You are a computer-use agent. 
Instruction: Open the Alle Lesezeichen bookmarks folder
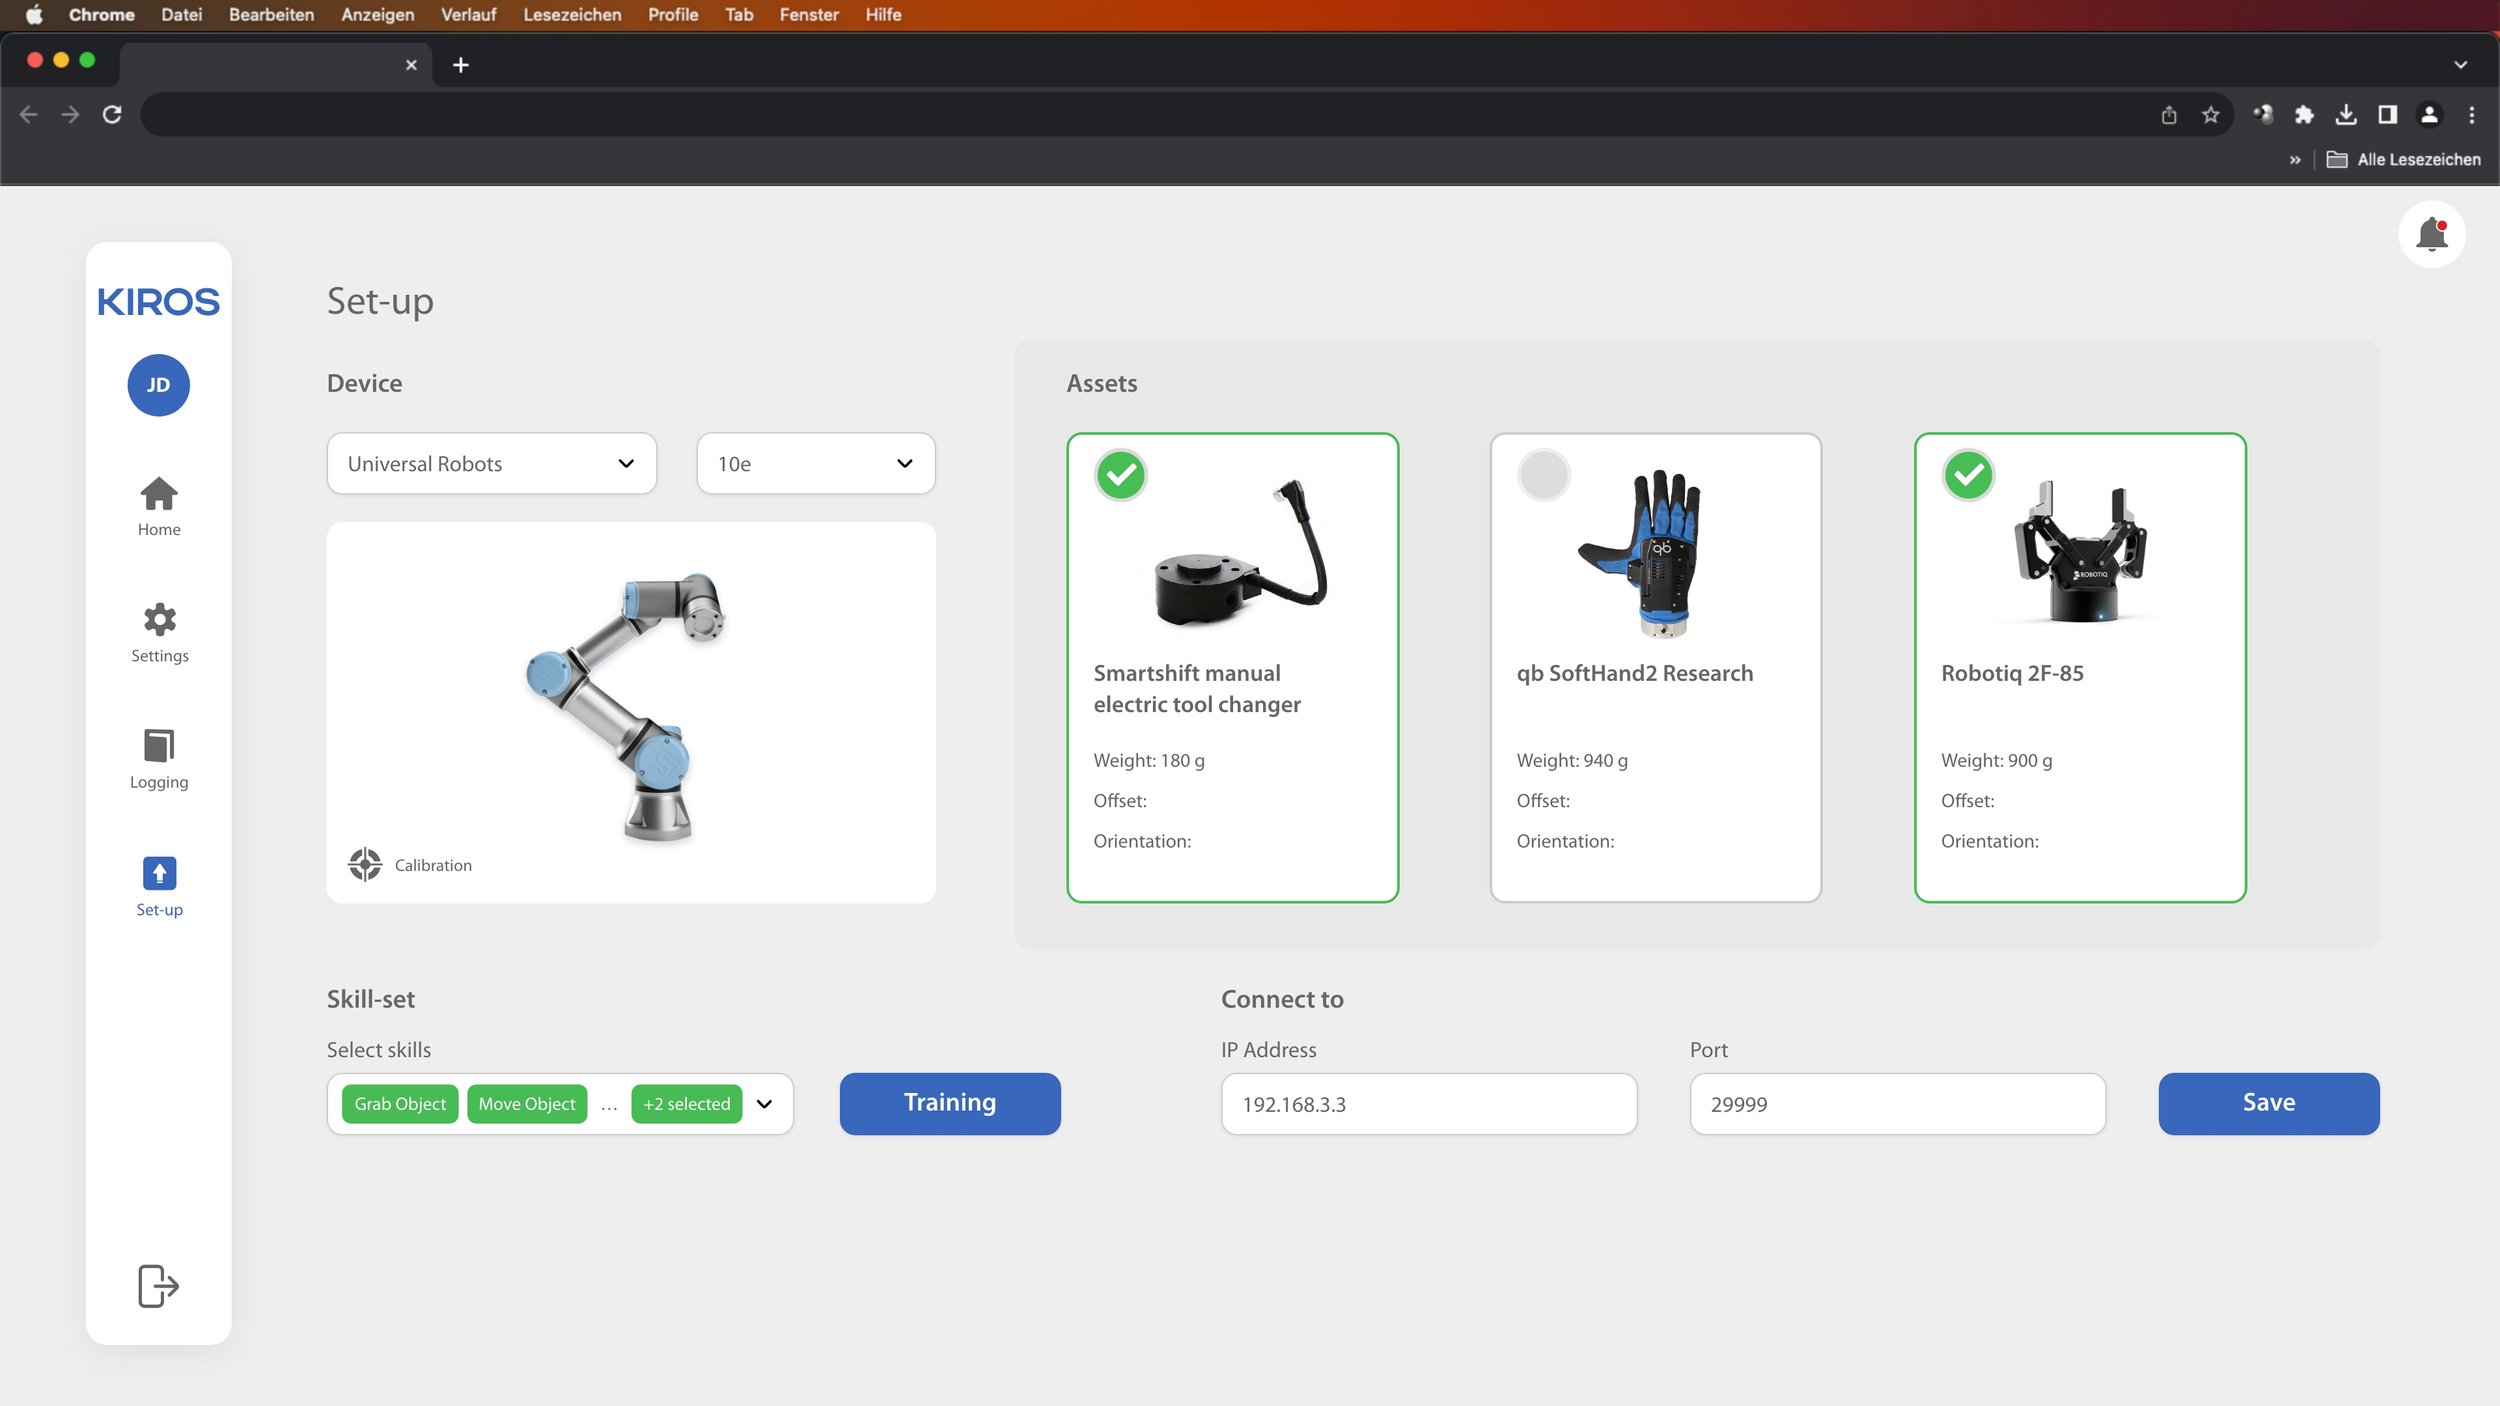click(x=2403, y=160)
